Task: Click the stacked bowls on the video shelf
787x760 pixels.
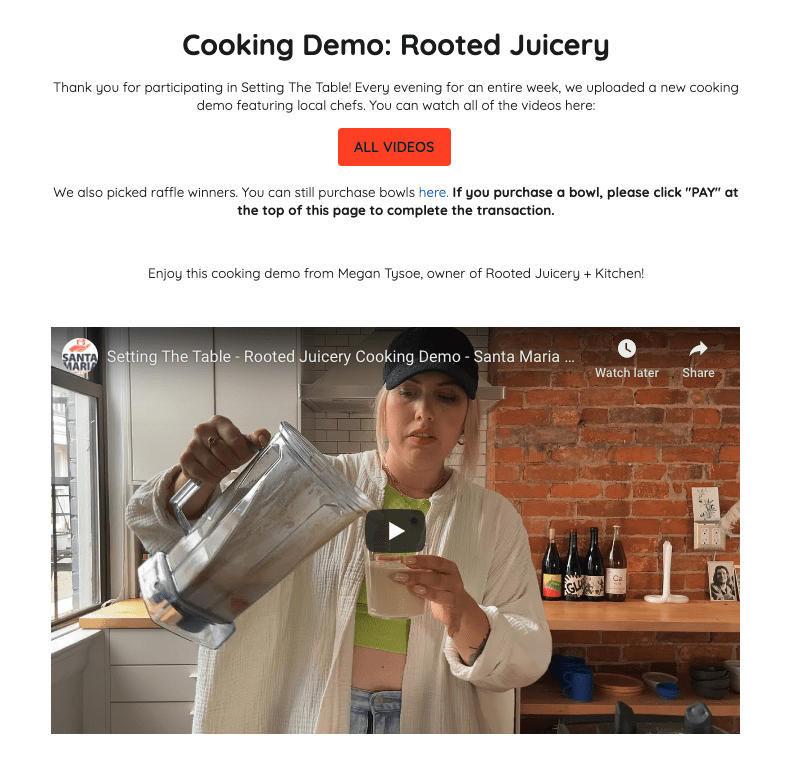Action: [x=710, y=680]
